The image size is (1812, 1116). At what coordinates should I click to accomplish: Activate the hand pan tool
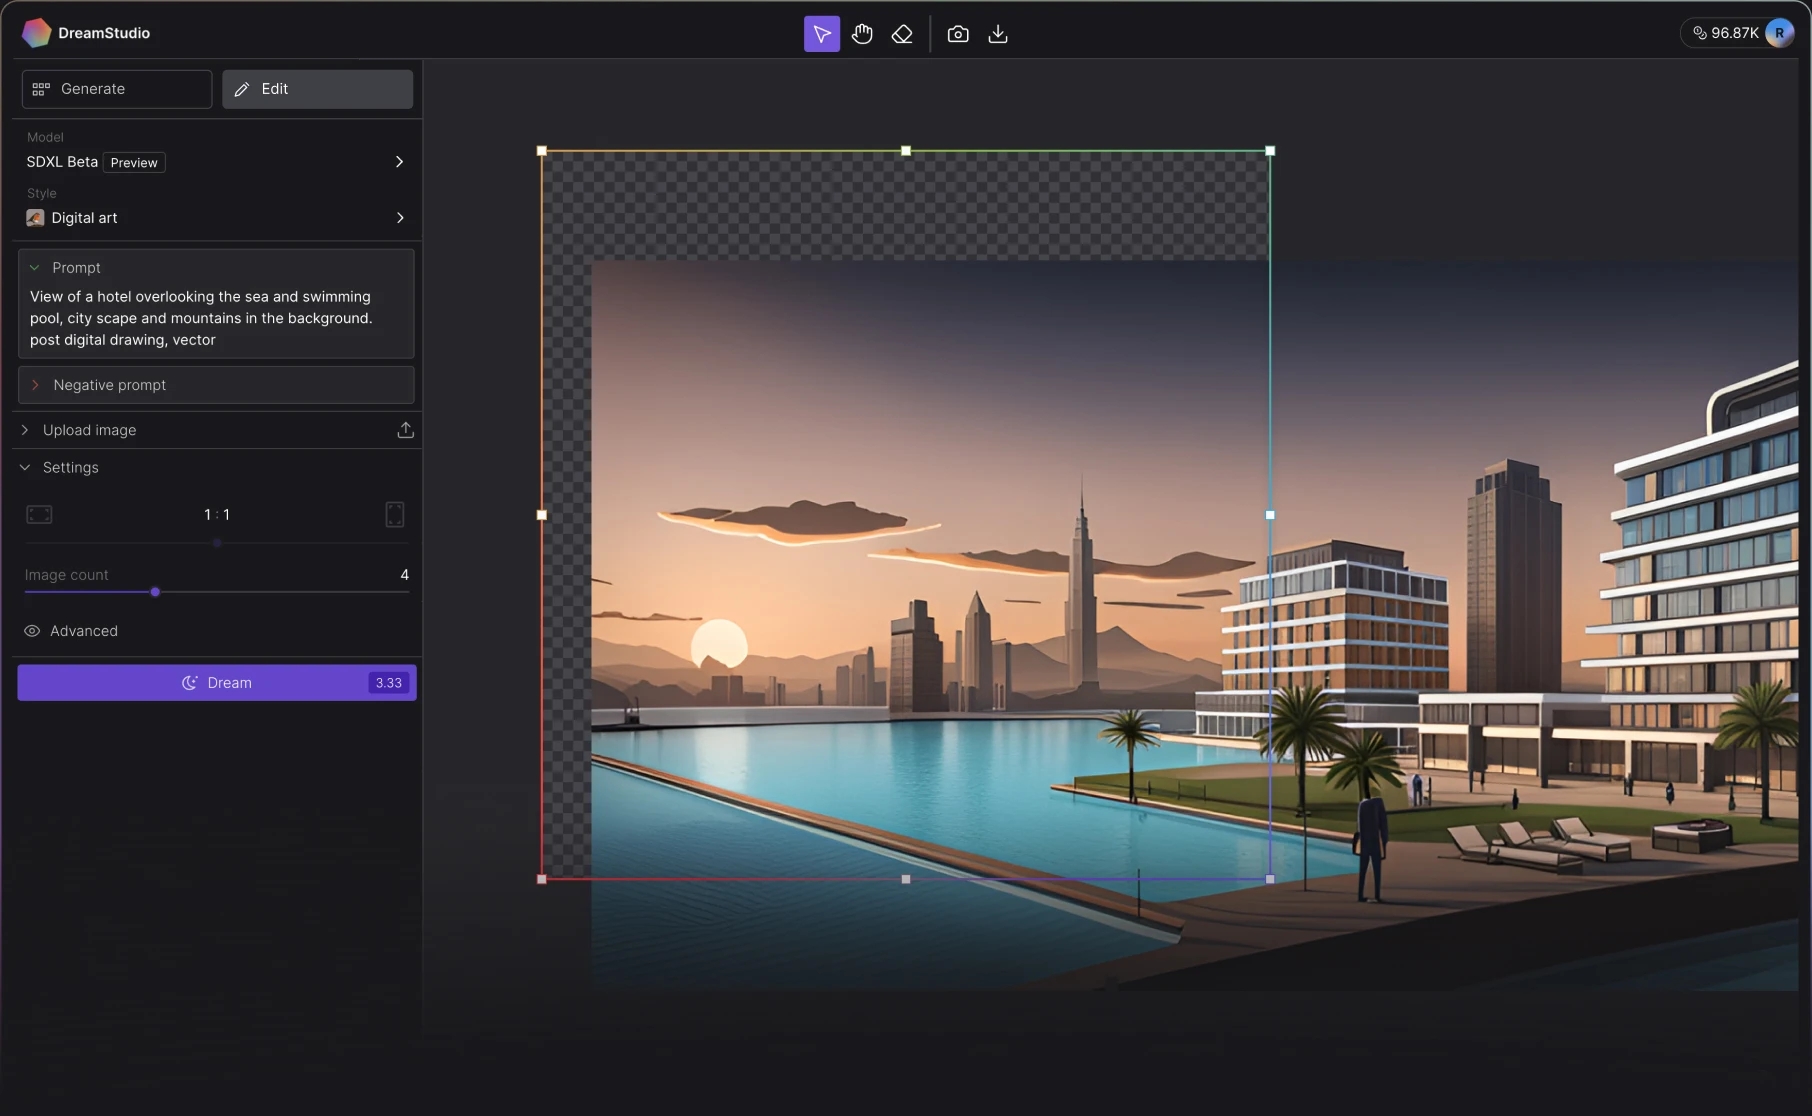(x=862, y=34)
